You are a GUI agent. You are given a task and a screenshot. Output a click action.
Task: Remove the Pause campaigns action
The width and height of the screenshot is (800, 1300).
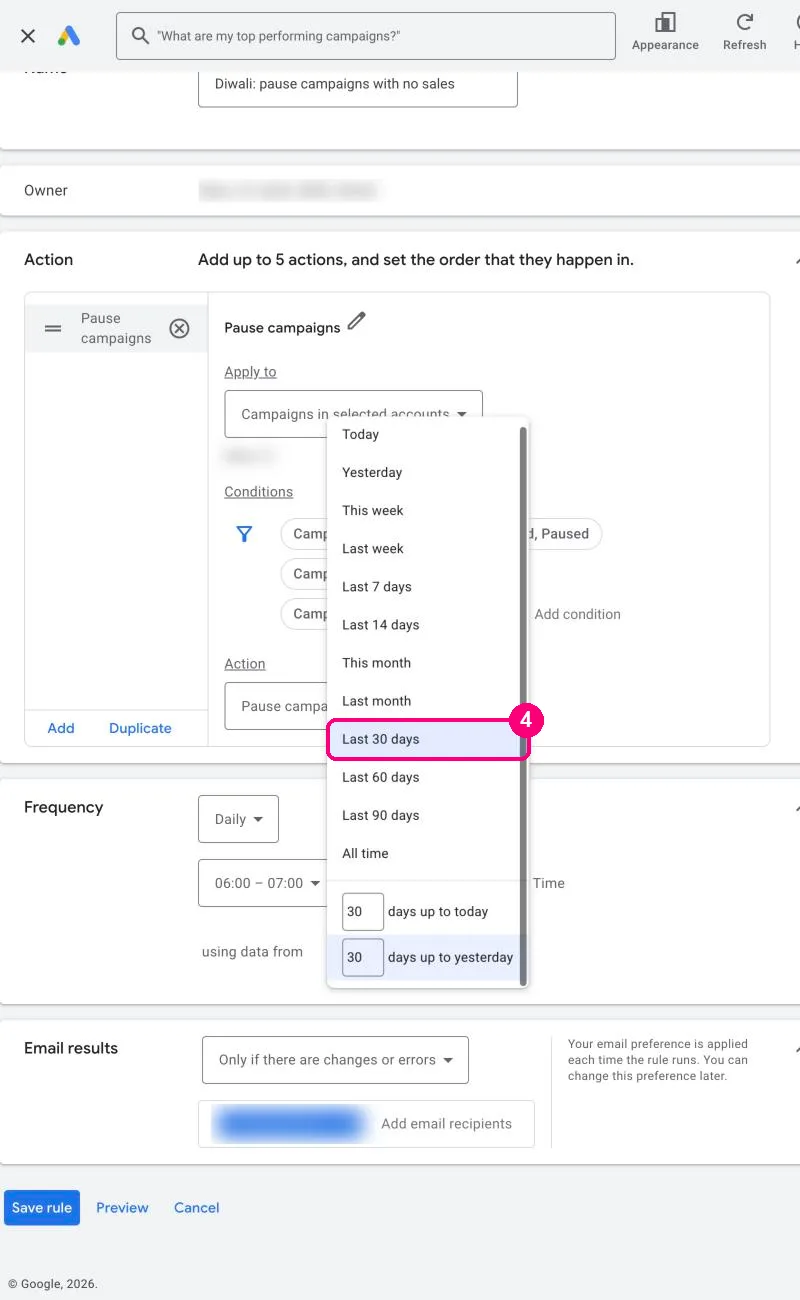[179, 328]
